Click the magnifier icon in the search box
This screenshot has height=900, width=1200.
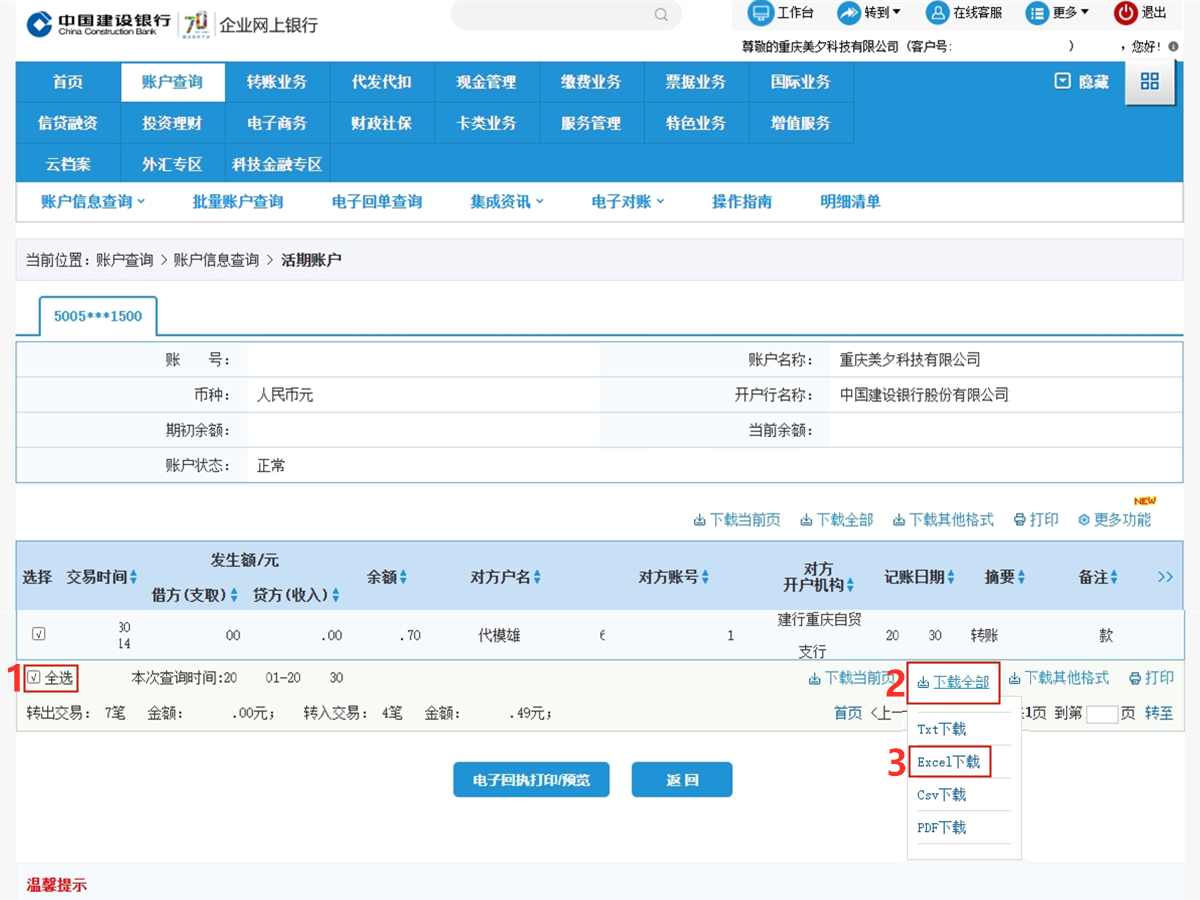point(661,15)
